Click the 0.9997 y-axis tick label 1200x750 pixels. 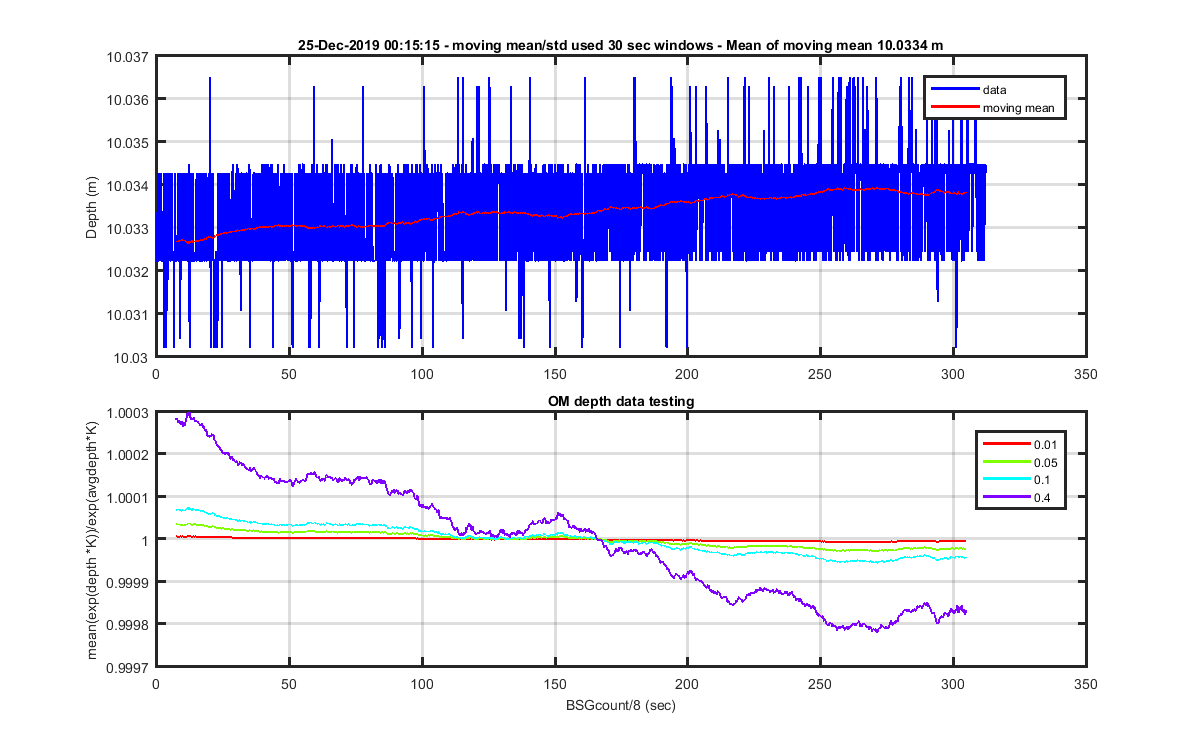point(127,667)
